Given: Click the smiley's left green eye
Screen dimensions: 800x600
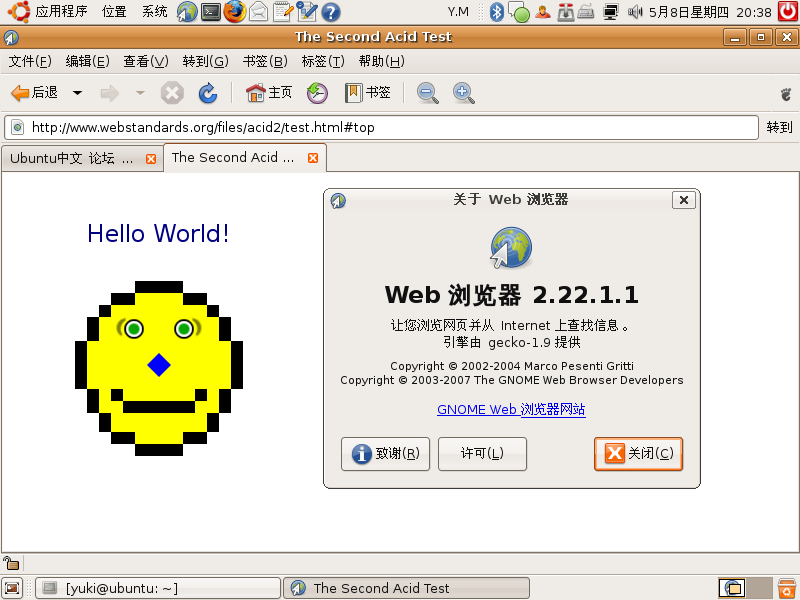Looking at the screenshot, I should (134, 329).
